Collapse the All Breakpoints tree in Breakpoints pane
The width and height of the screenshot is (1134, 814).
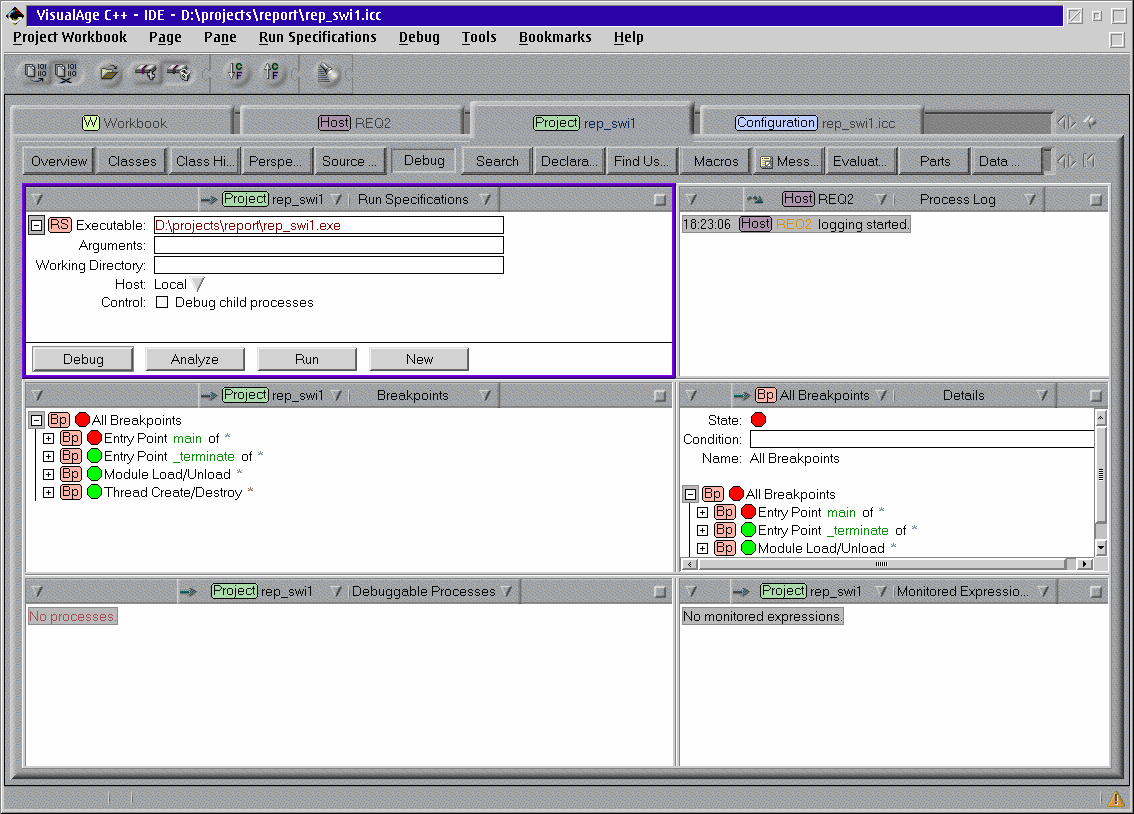pyautogui.click(x=36, y=420)
